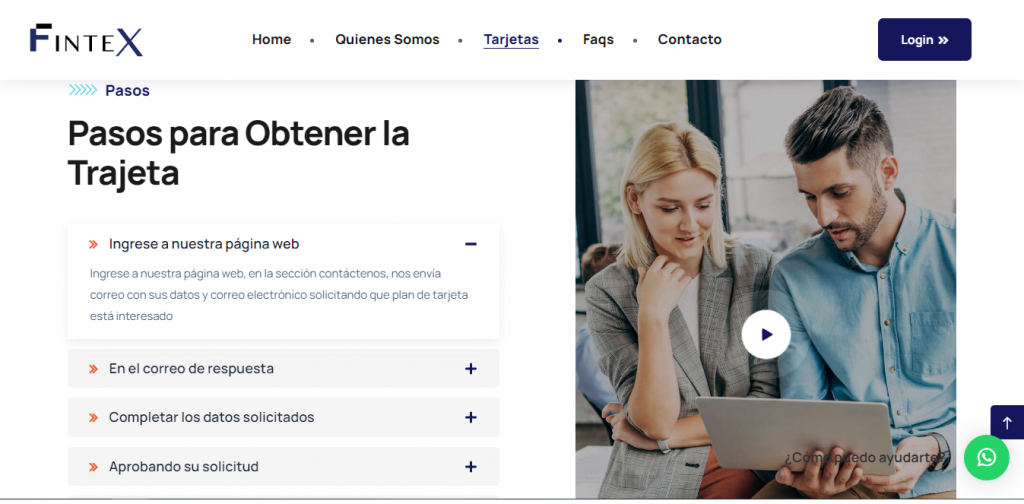This screenshot has height=504, width=1024.
Task: Open the Faqs page
Action: (598, 40)
